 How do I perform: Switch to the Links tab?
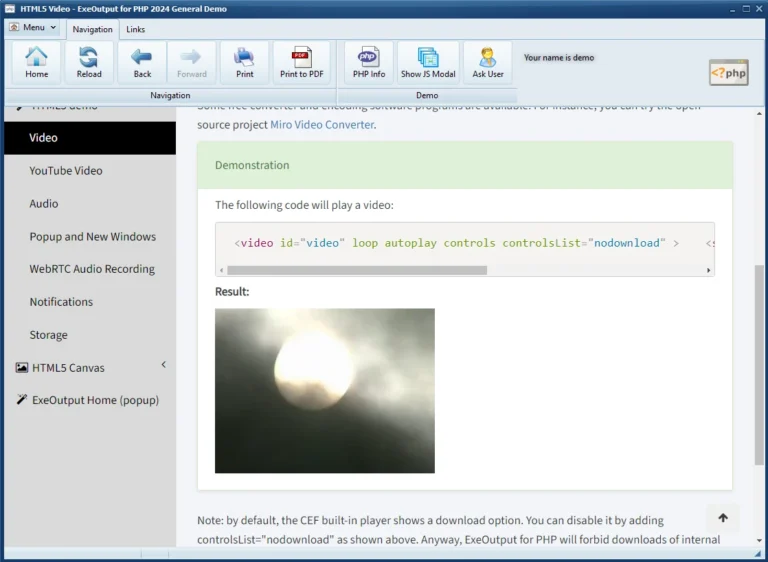point(135,29)
